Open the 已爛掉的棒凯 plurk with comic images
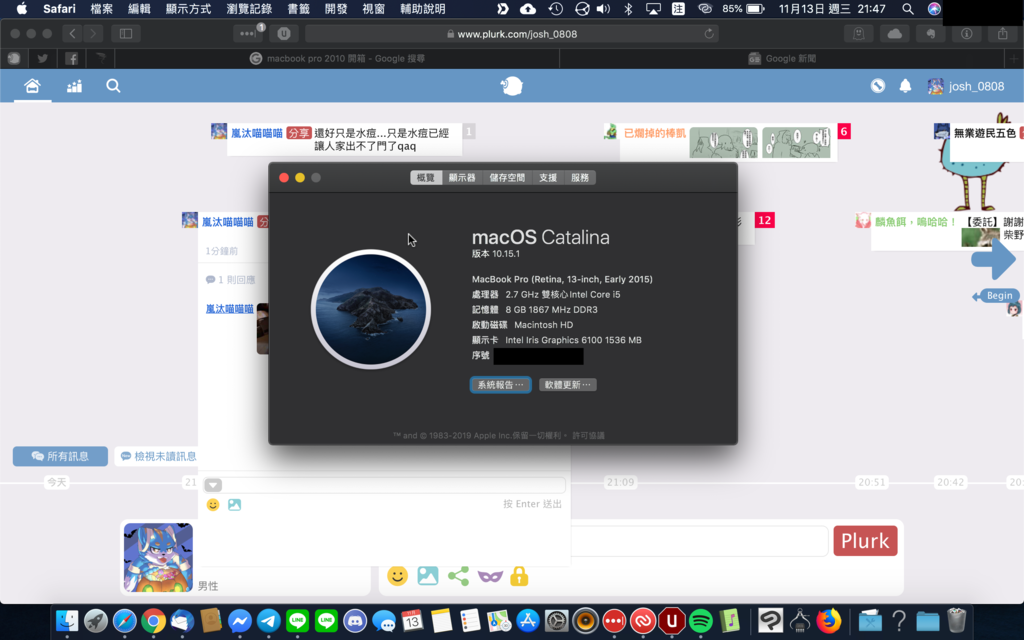The image size is (1024, 640). 728,142
